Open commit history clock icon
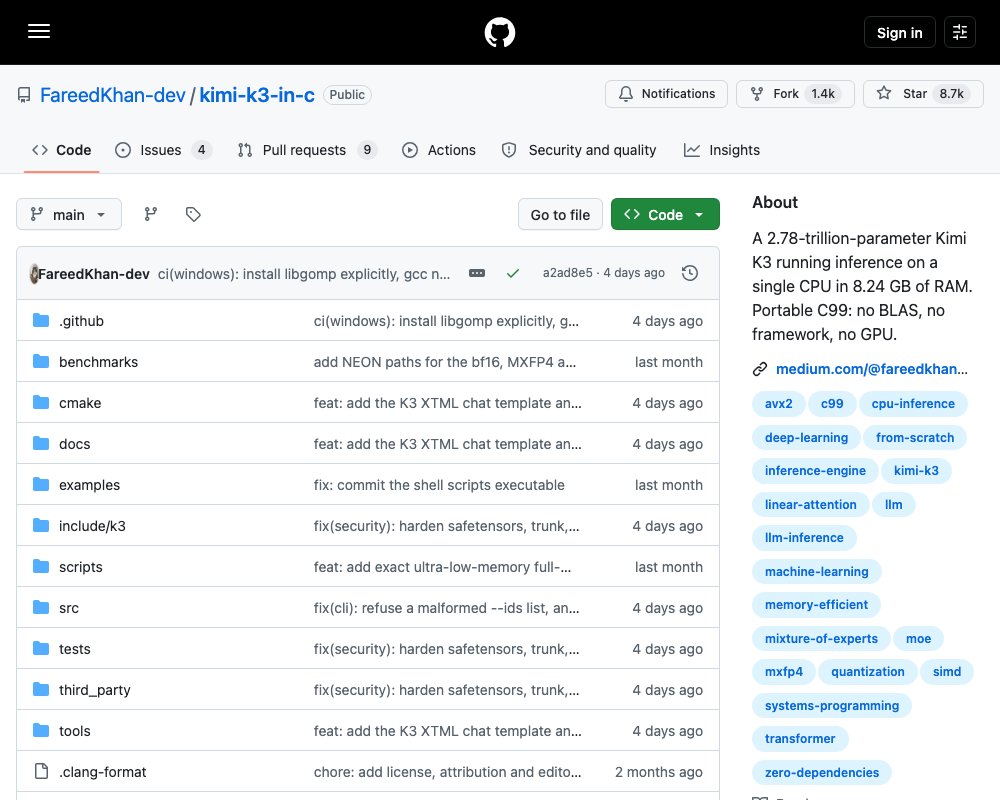The height and width of the screenshot is (800, 1000). [x=689, y=273]
